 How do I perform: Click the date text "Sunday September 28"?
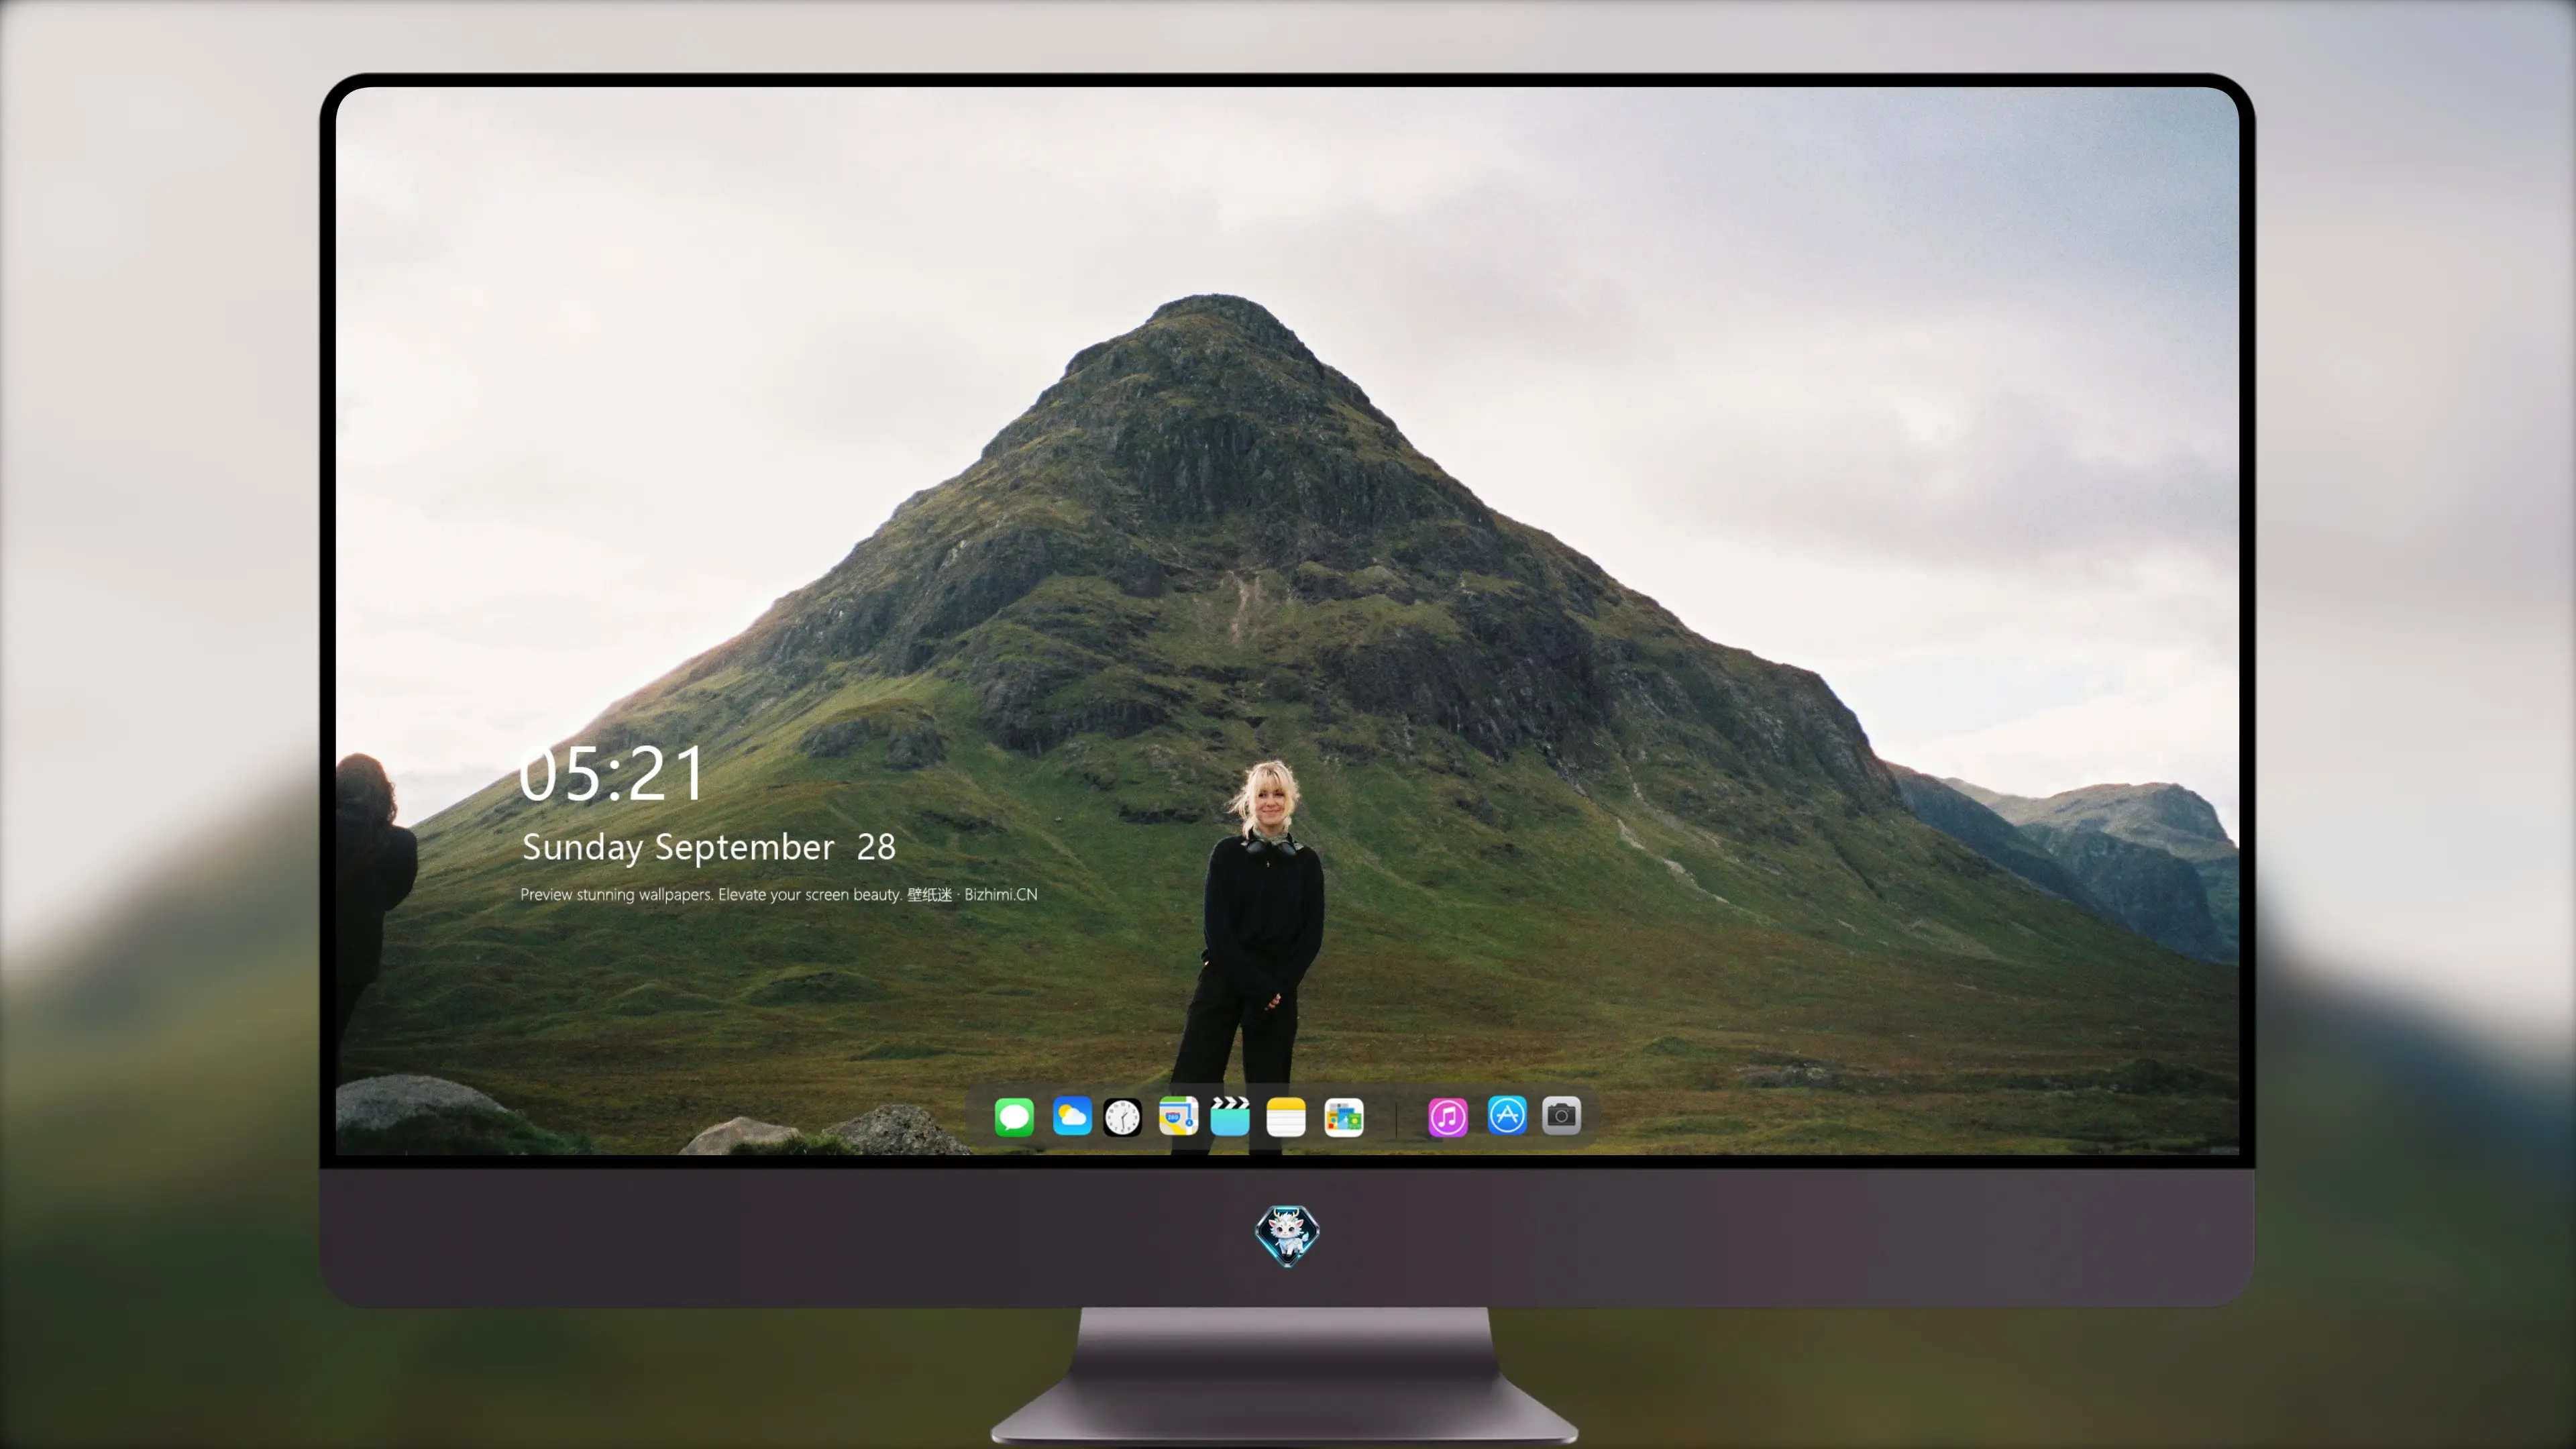tap(709, 847)
